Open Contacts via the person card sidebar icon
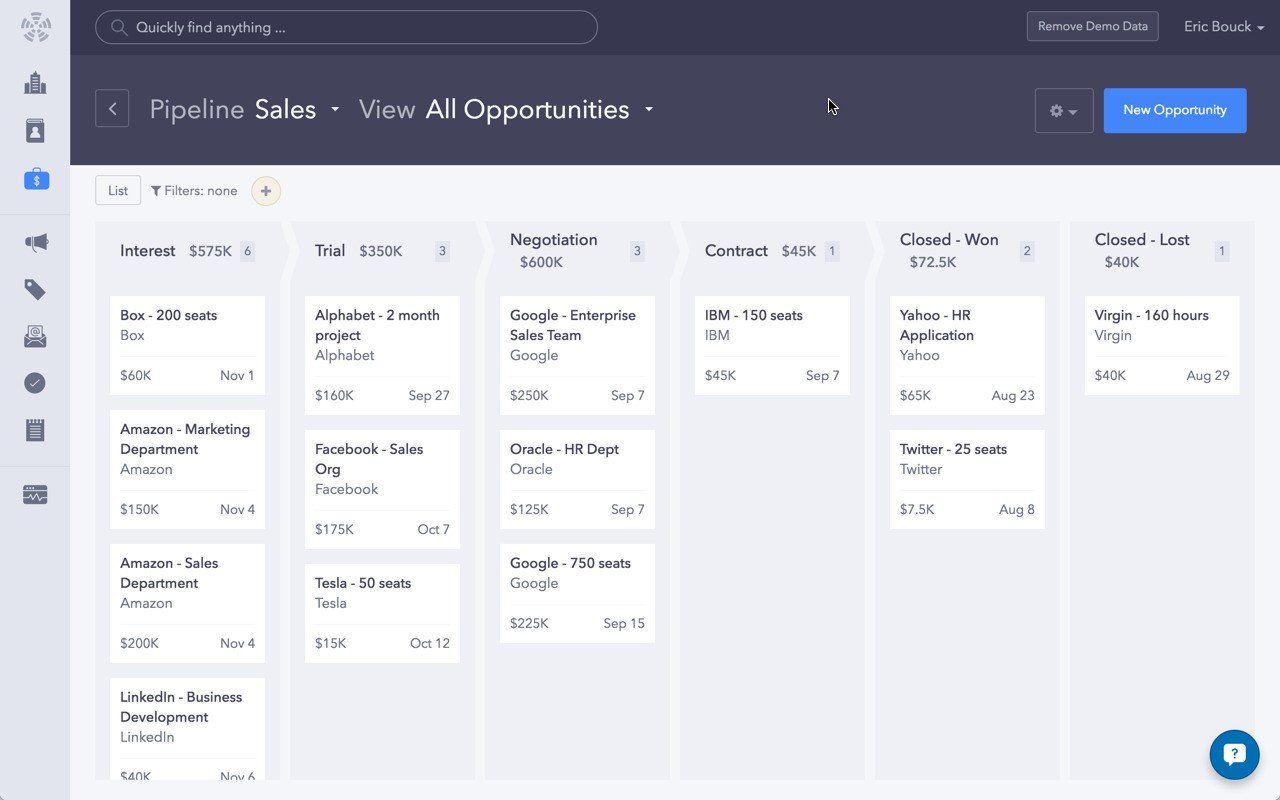This screenshot has width=1280, height=800. 35,131
